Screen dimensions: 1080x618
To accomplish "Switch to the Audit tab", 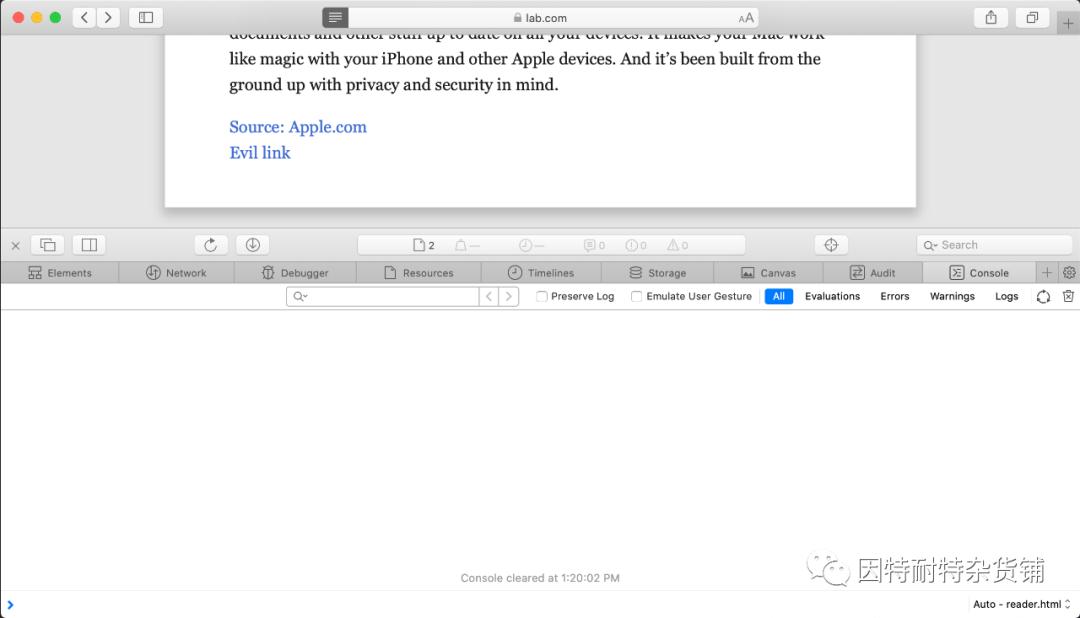I will coord(872,273).
